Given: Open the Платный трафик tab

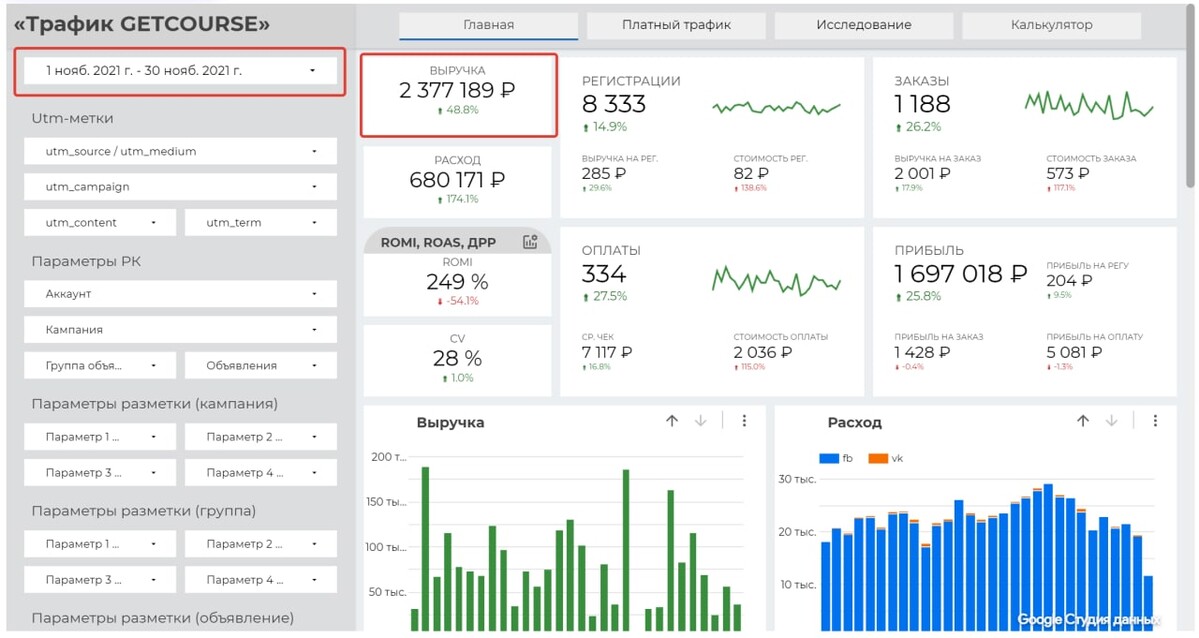Looking at the screenshot, I should pyautogui.click(x=676, y=25).
